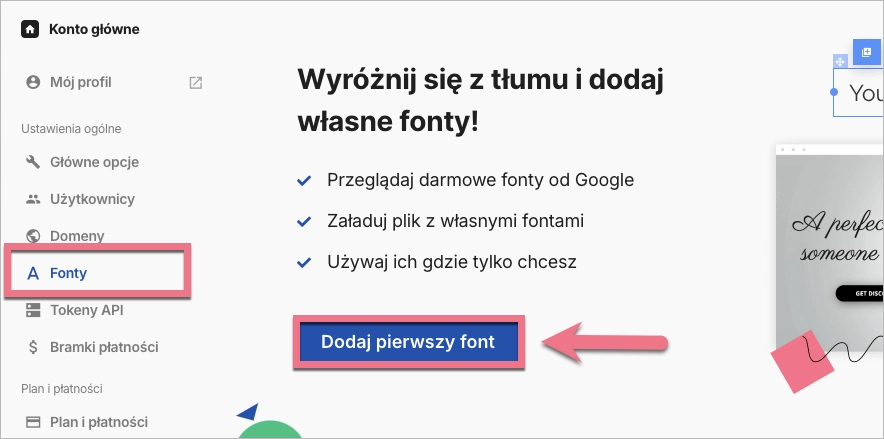Image resolution: width=884 pixels, height=439 pixels.
Task: Open Tokeny API section
Action: coord(87,310)
